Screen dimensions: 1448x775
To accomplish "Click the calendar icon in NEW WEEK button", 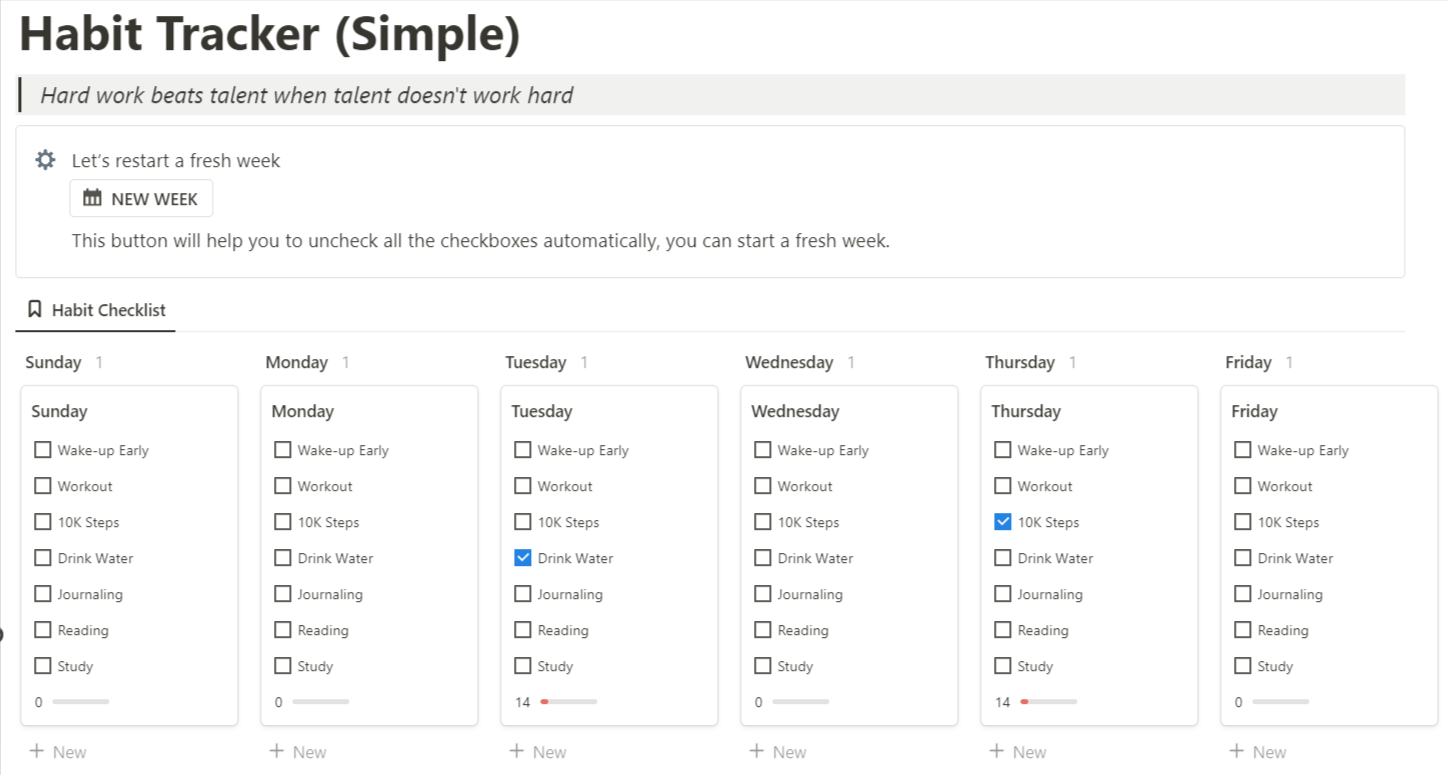I will pos(92,198).
